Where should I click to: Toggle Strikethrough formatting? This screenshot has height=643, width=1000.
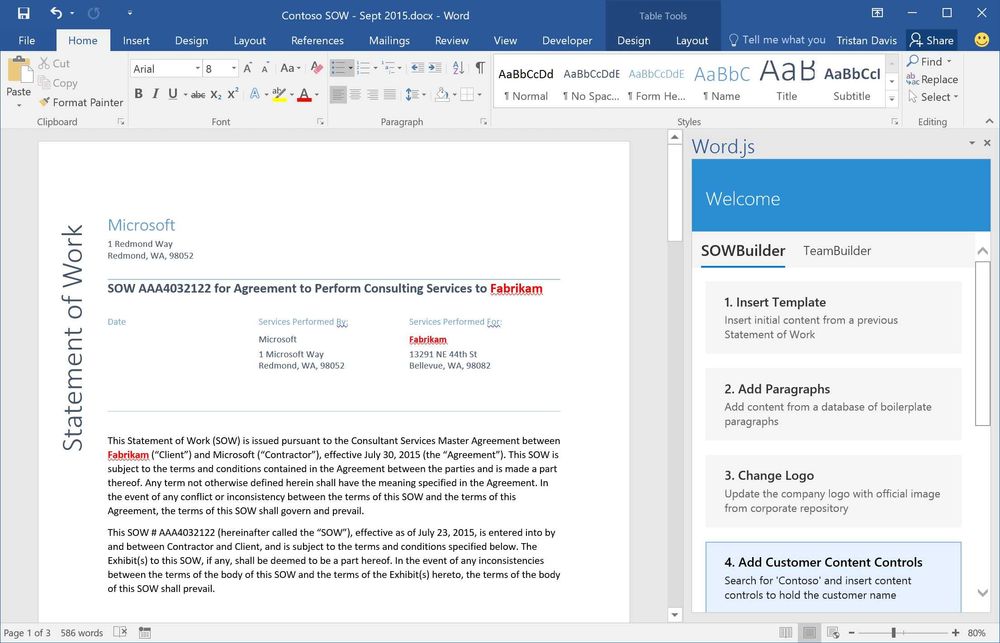pyautogui.click(x=198, y=94)
